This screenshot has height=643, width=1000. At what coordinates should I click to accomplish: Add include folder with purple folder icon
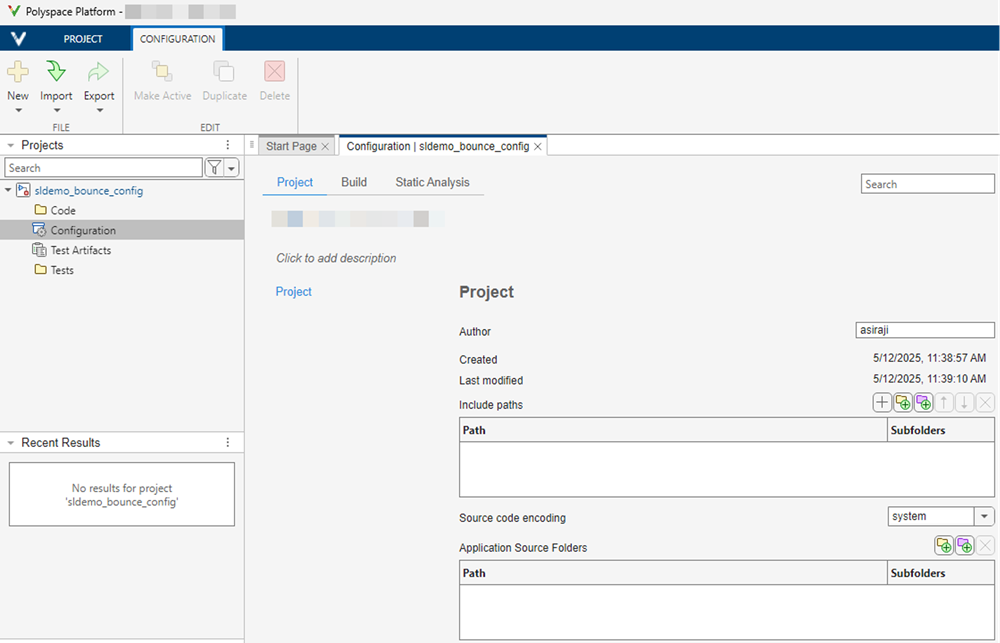[x=923, y=403]
